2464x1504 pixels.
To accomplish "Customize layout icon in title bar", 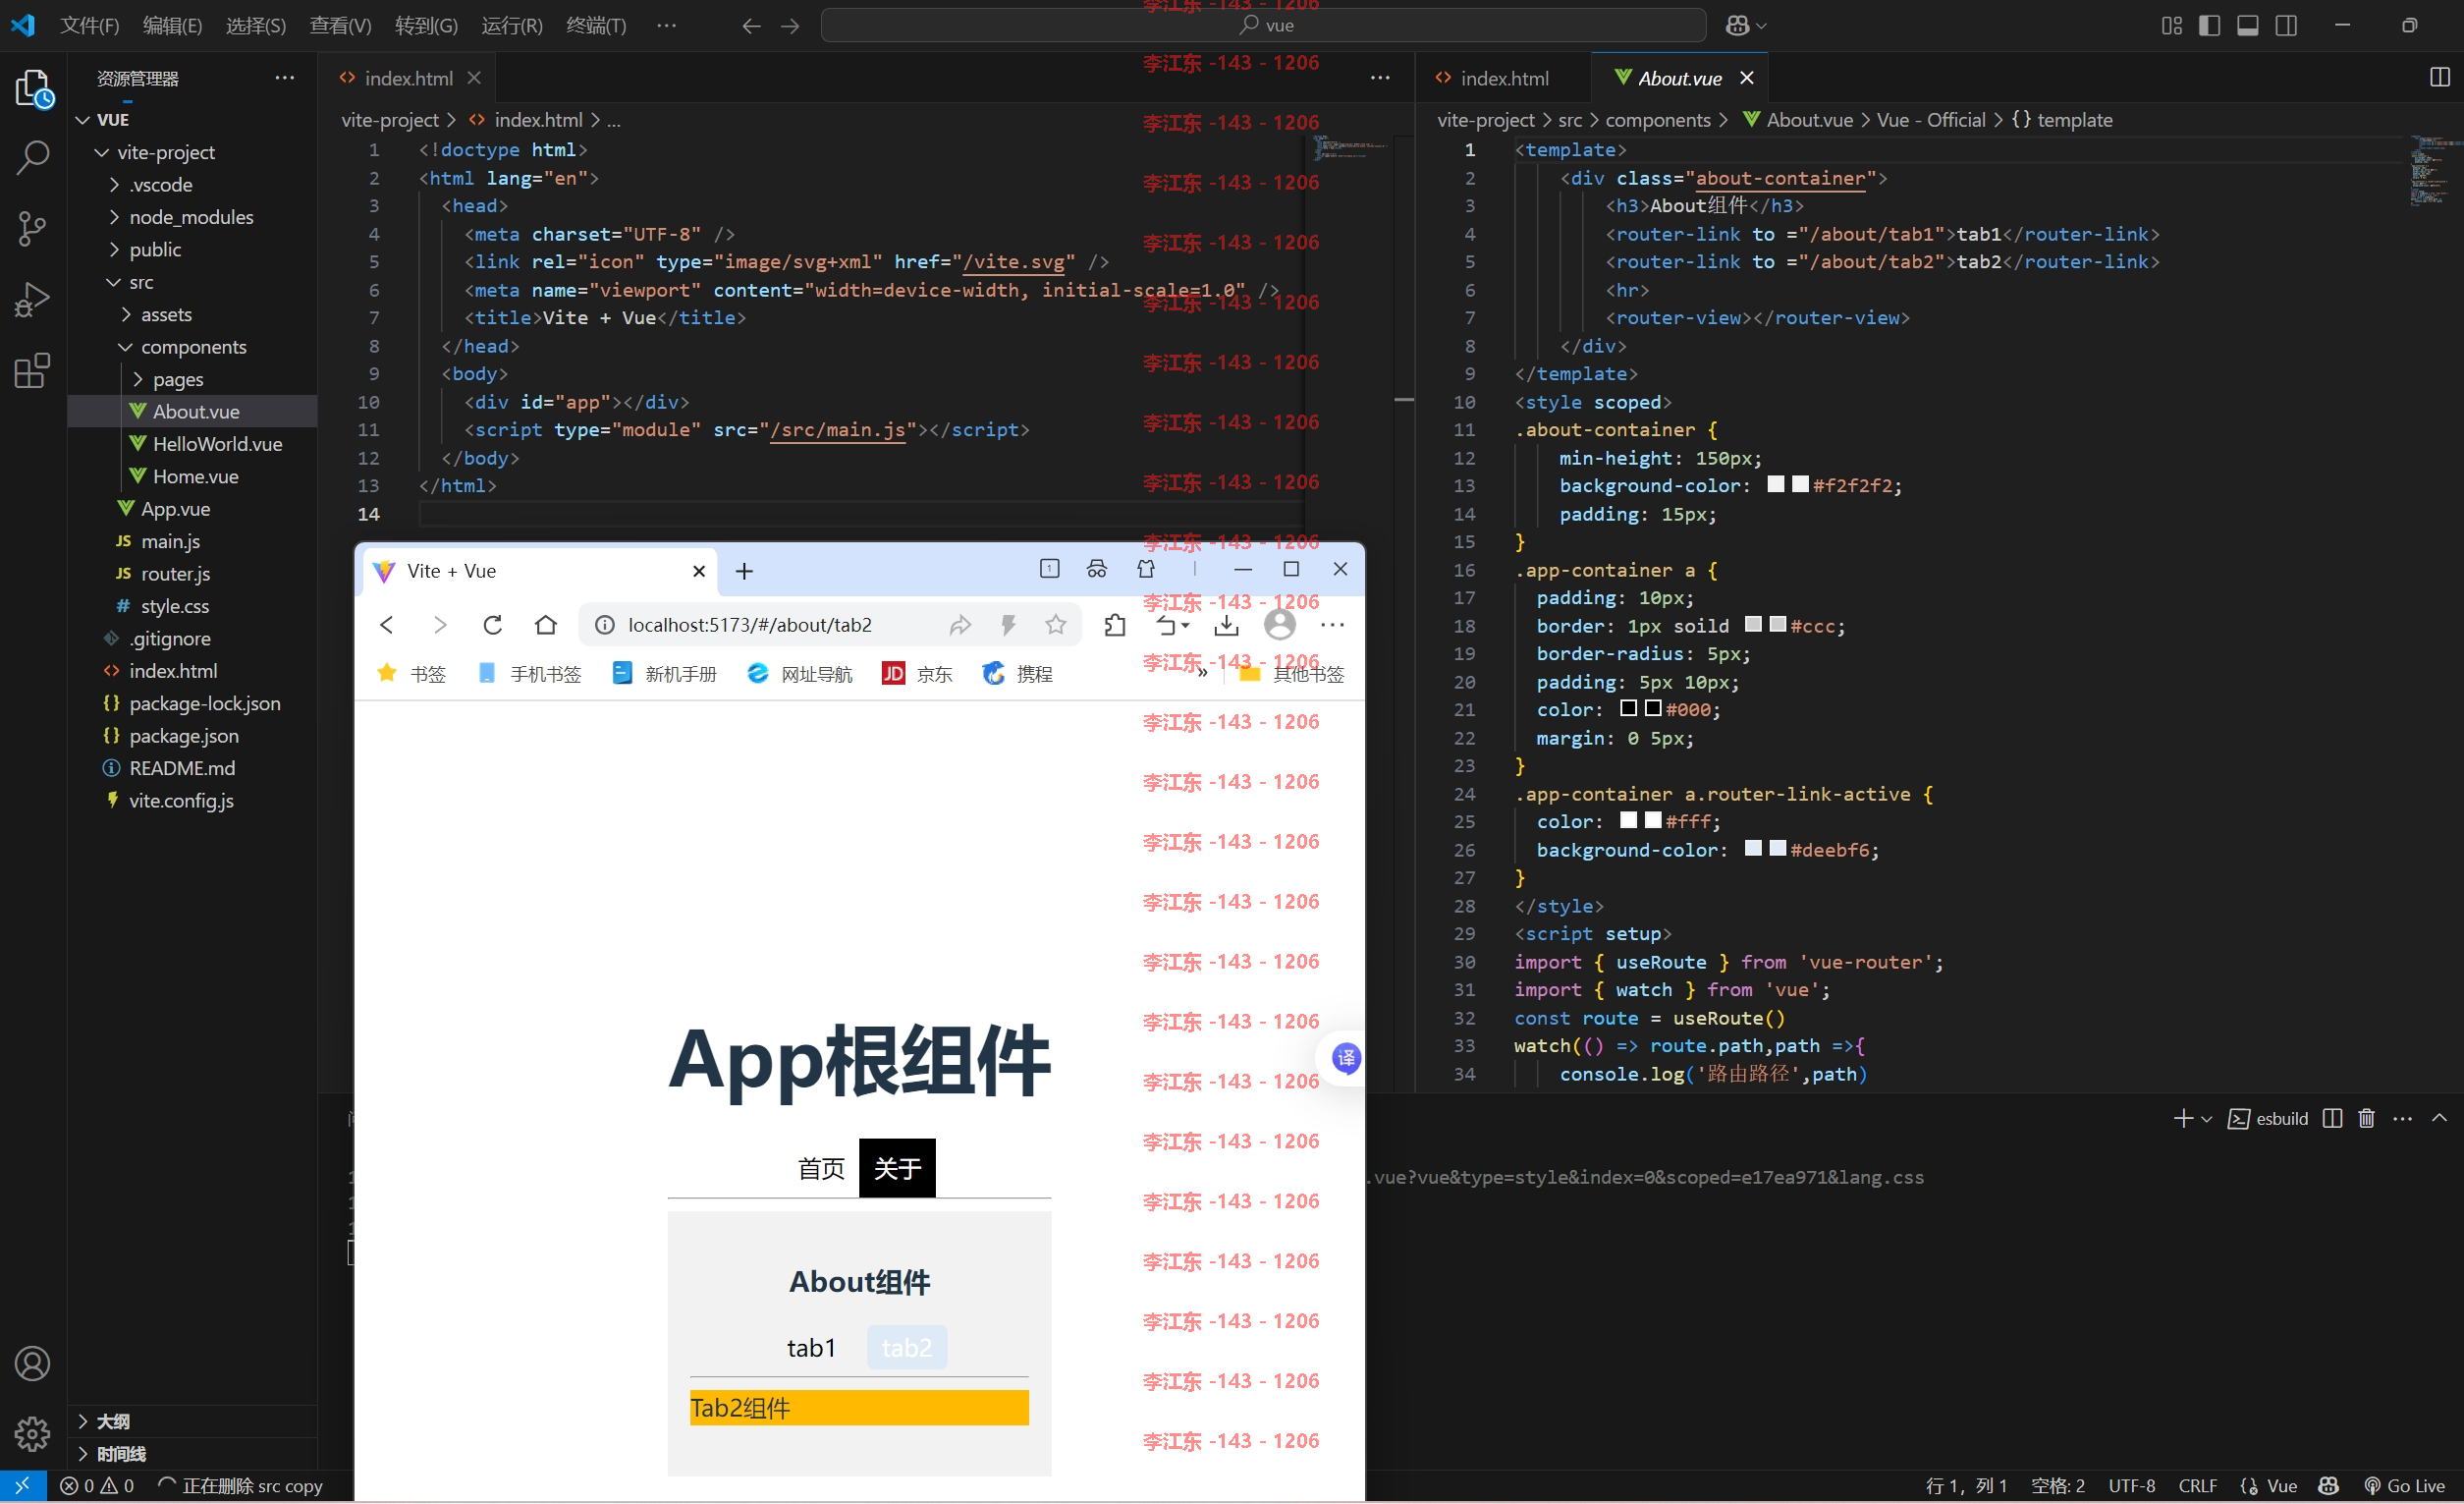I will click(x=2171, y=26).
